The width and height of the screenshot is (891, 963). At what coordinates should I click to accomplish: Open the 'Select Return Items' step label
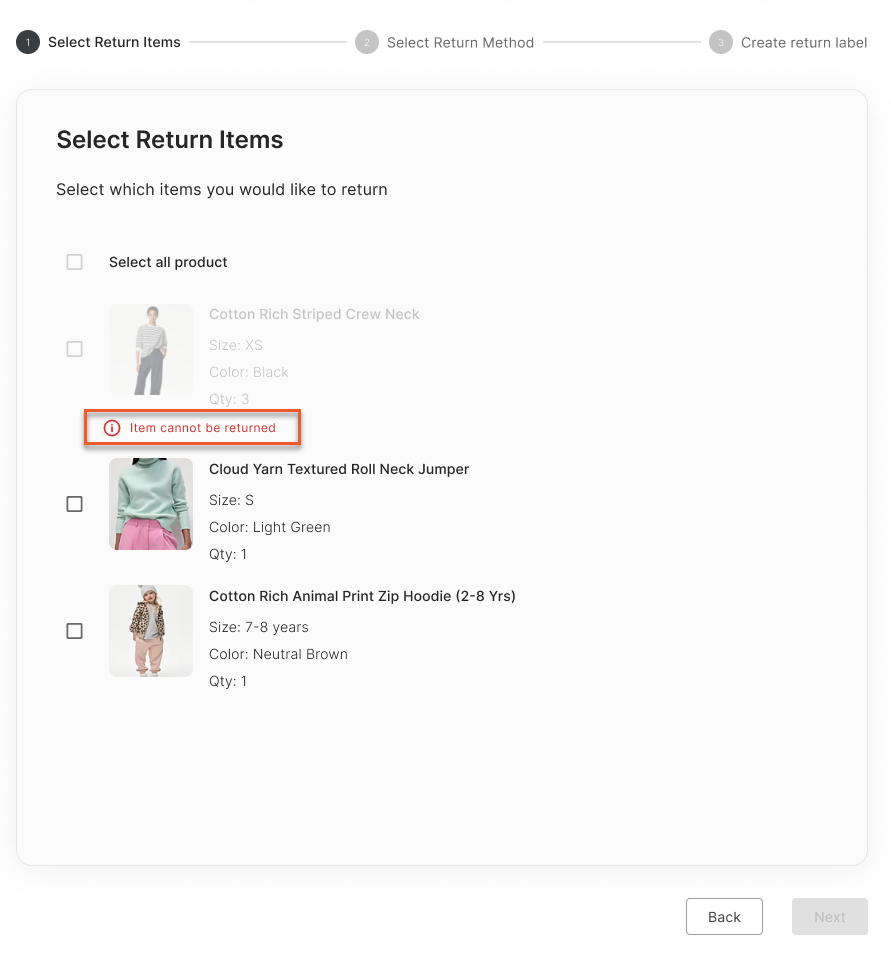tap(114, 43)
